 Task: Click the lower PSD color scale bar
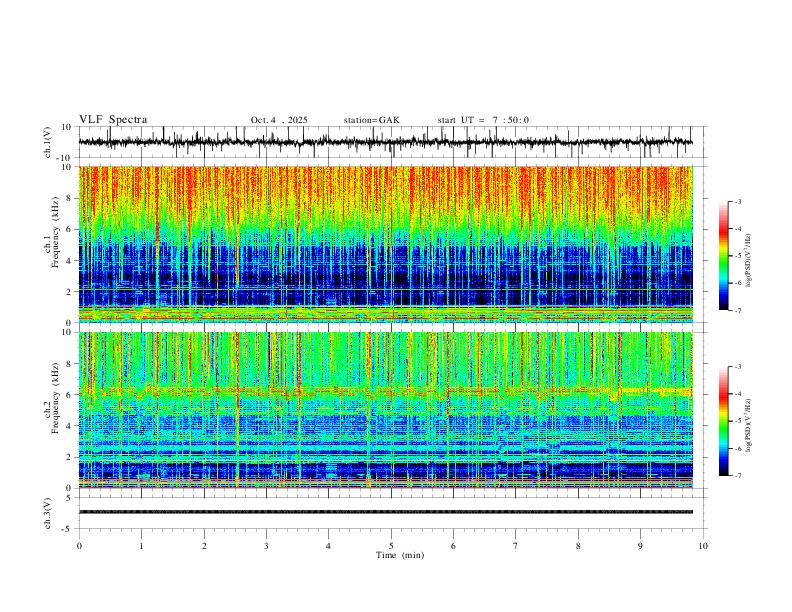pyautogui.click(x=723, y=421)
